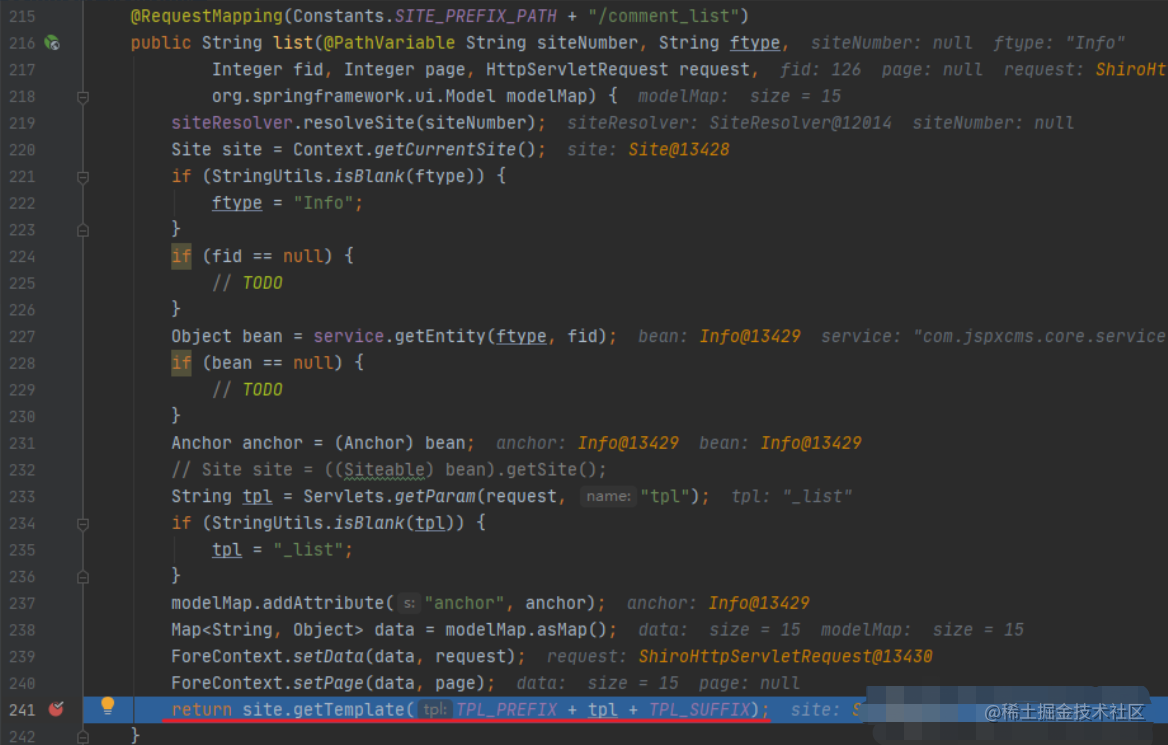Click the "/comment_list" string literal

(662, 16)
